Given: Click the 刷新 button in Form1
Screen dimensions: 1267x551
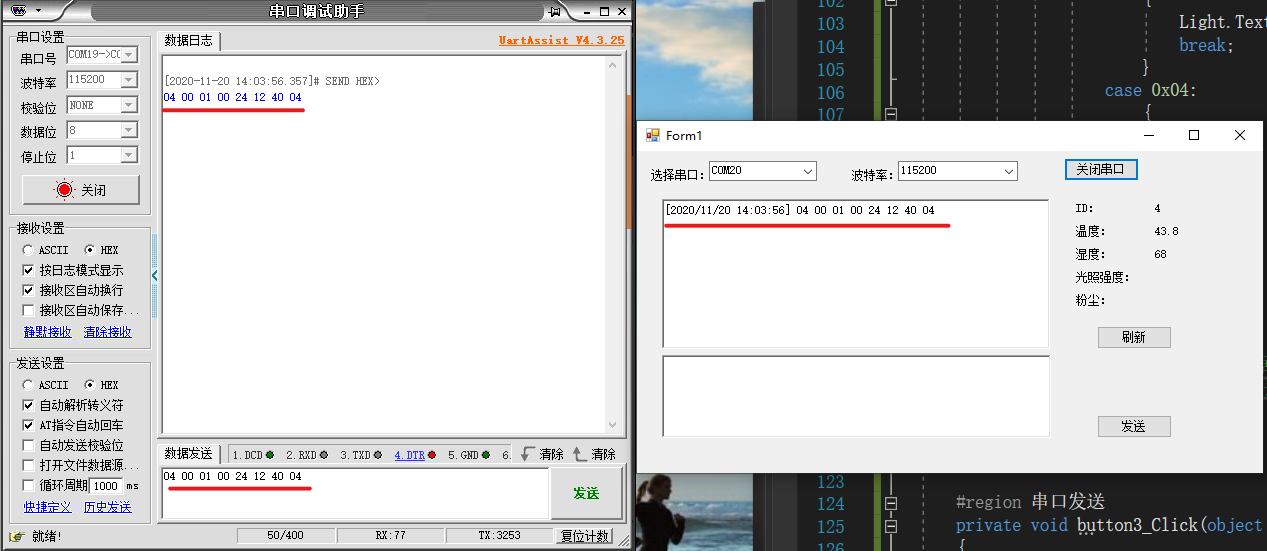Looking at the screenshot, I should (1134, 337).
